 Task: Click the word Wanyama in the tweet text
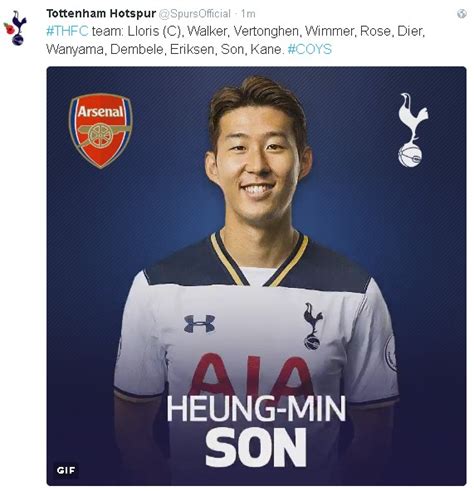[x=76, y=49]
